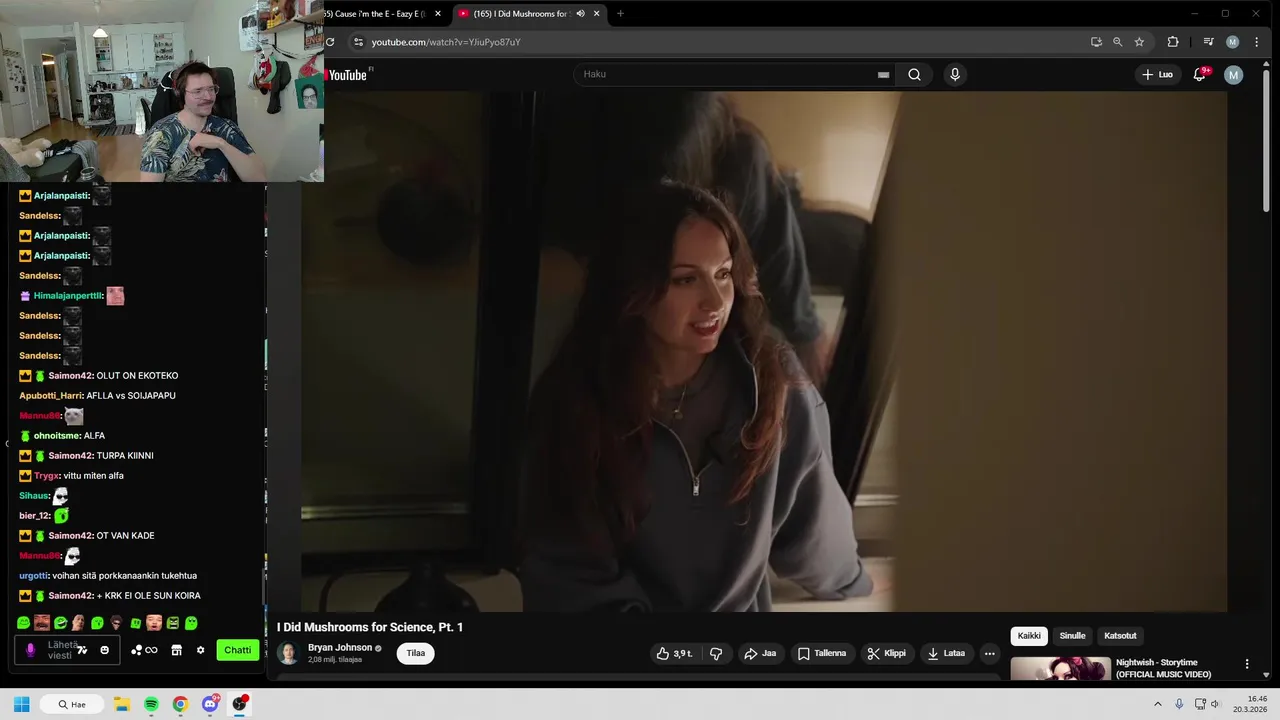The width and height of the screenshot is (1280, 720).
Task: Click Bryan Johnson channel avatar
Action: 288,654
